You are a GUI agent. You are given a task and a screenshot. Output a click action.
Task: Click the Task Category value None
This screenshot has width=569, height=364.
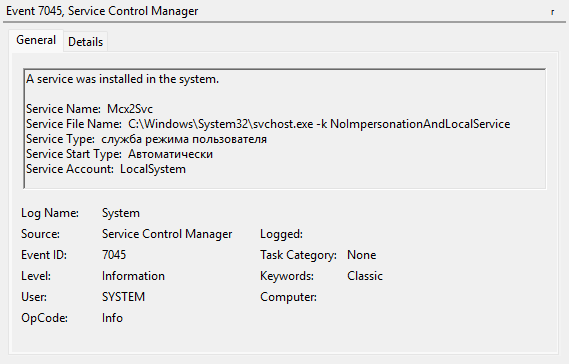coord(361,255)
